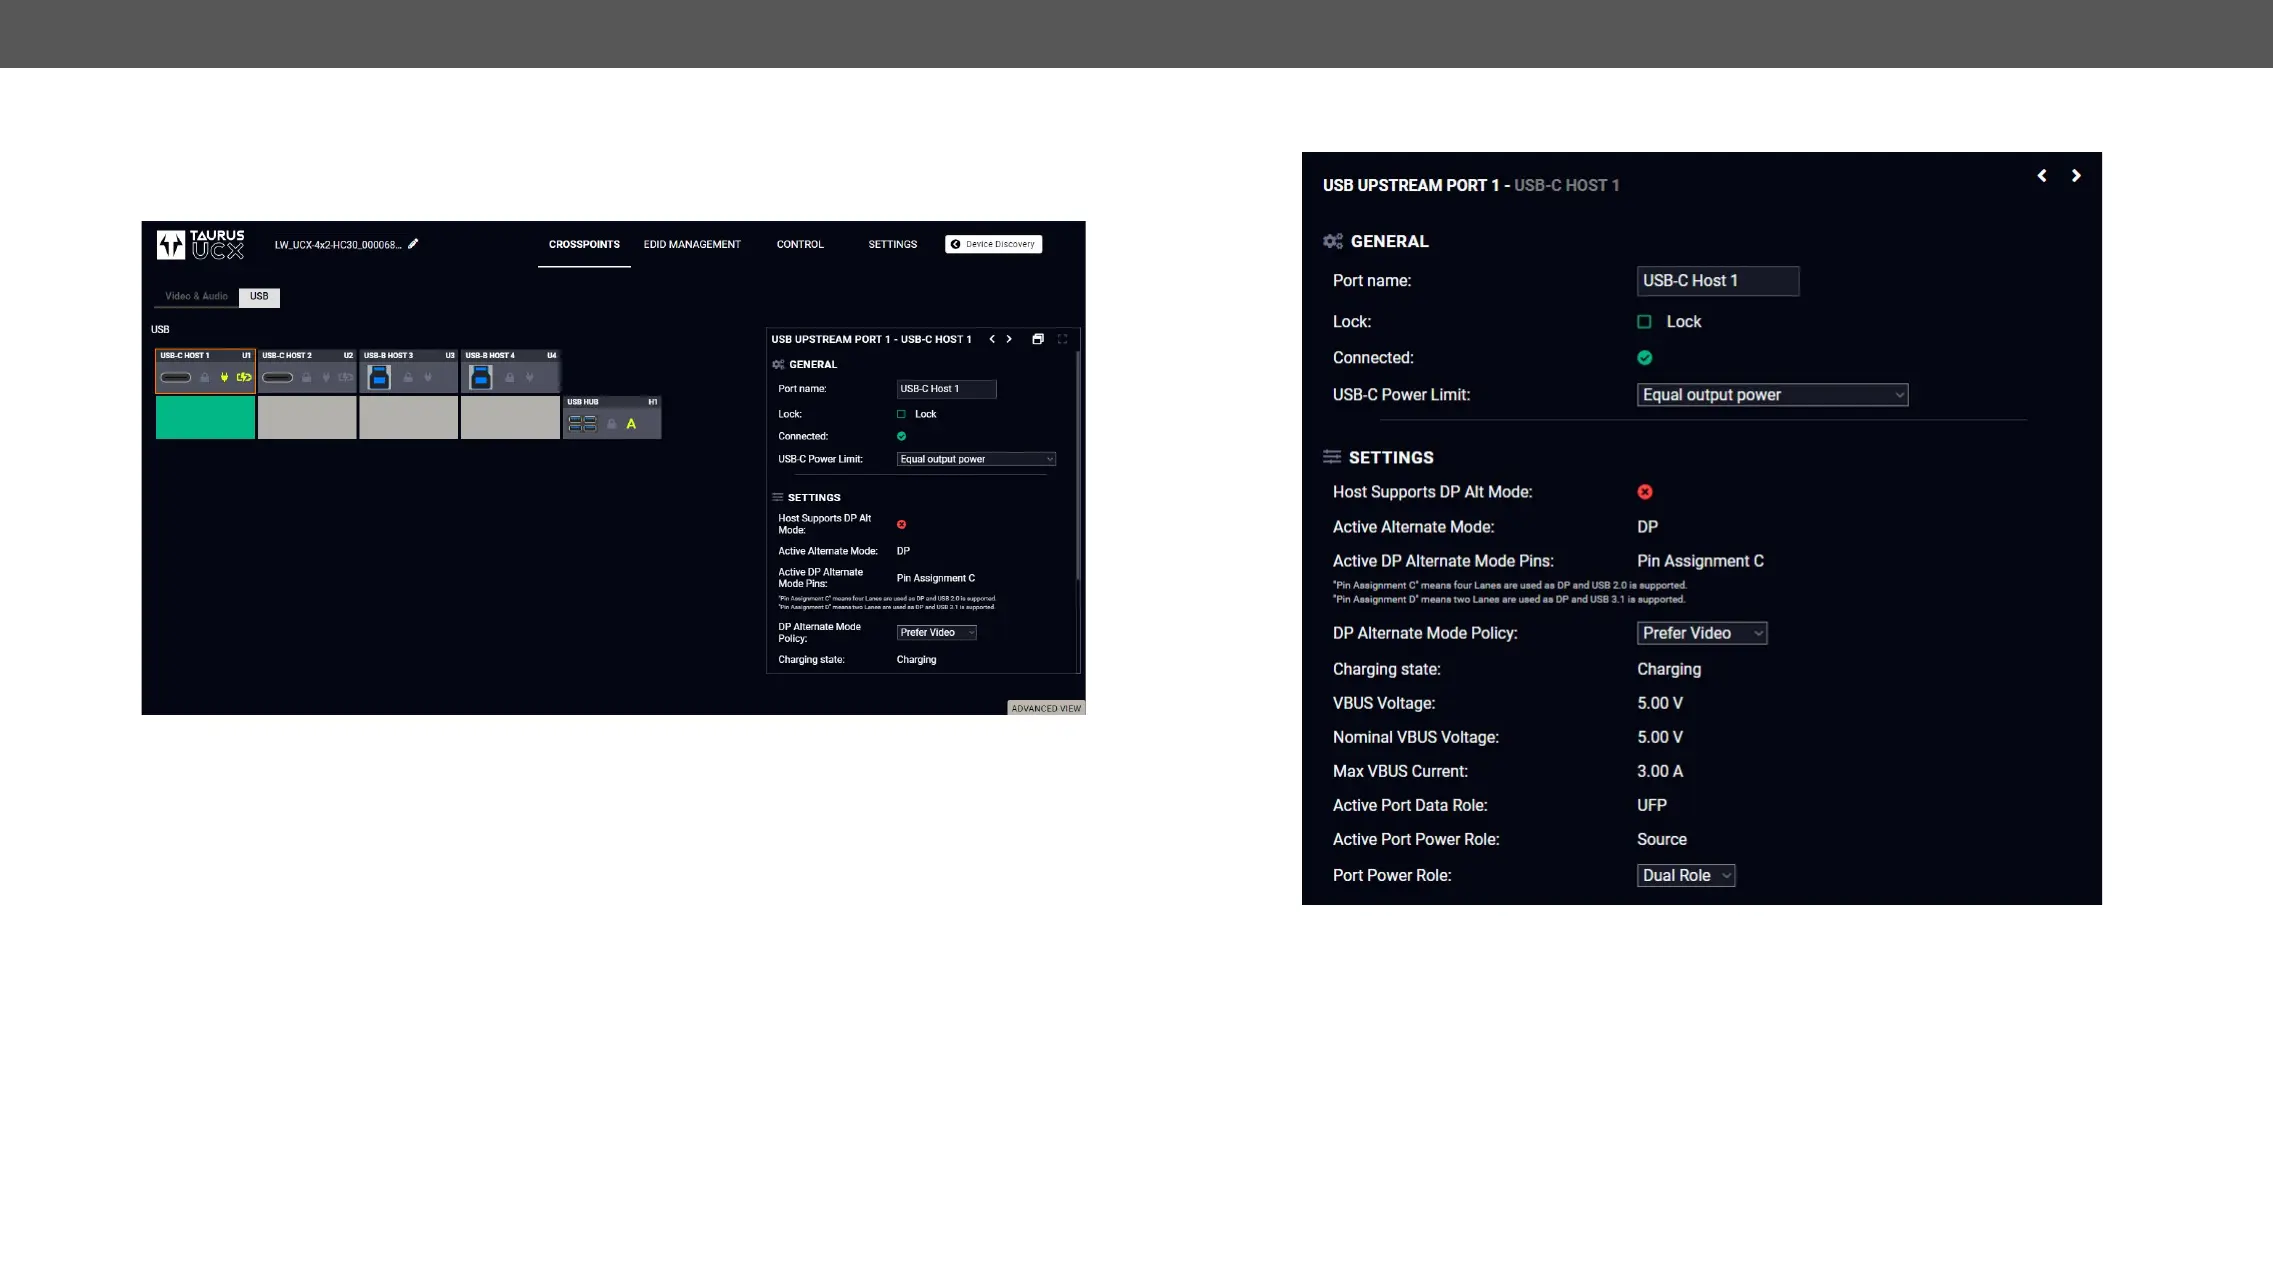Click the grey crosspoint under USB-B Host 3
Image resolution: width=2273 pixels, height=1276 pixels.
[x=409, y=418]
